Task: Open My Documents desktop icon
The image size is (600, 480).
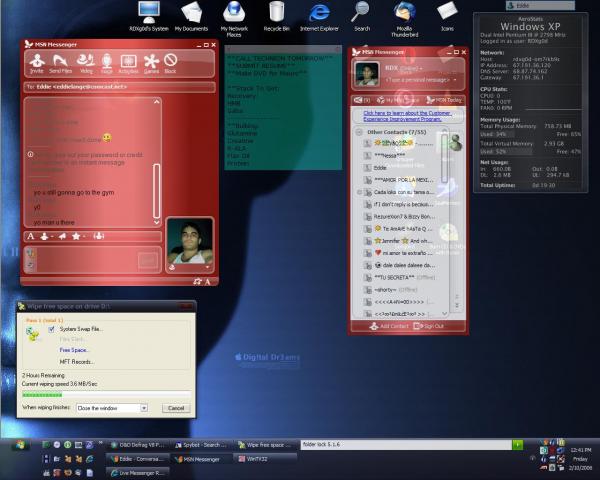Action: (191, 16)
